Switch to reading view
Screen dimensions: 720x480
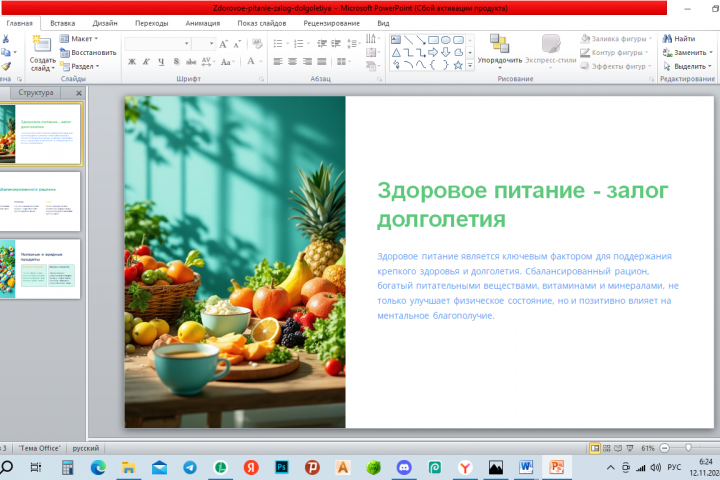coord(618,448)
